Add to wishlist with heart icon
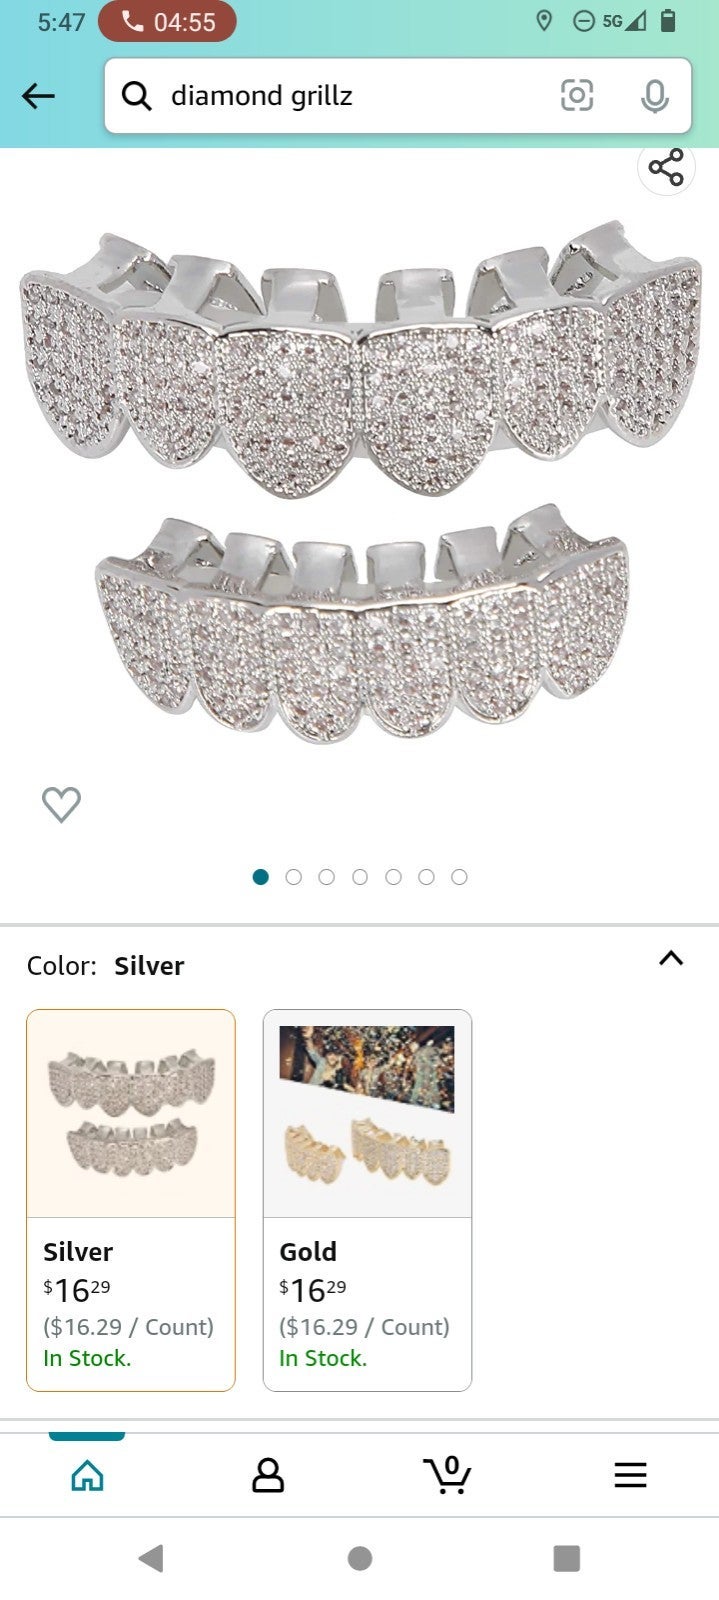The height and width of the screenshot is (1600, 719). (x=61, y=804)
